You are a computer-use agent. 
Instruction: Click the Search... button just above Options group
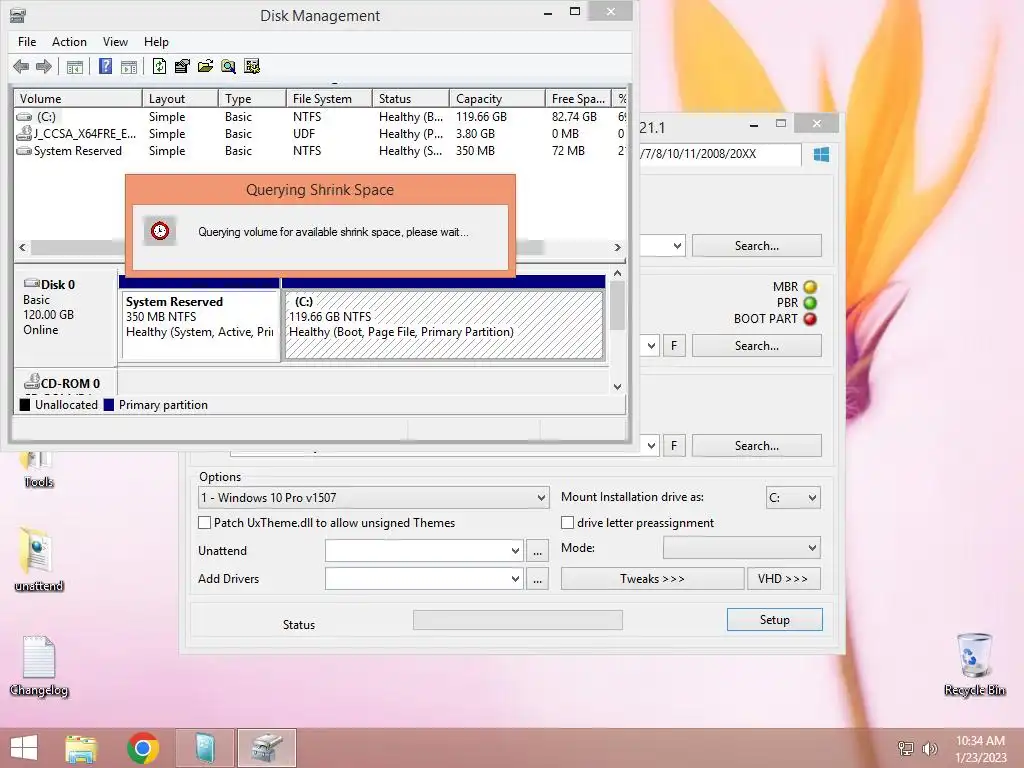coord(756,445)
